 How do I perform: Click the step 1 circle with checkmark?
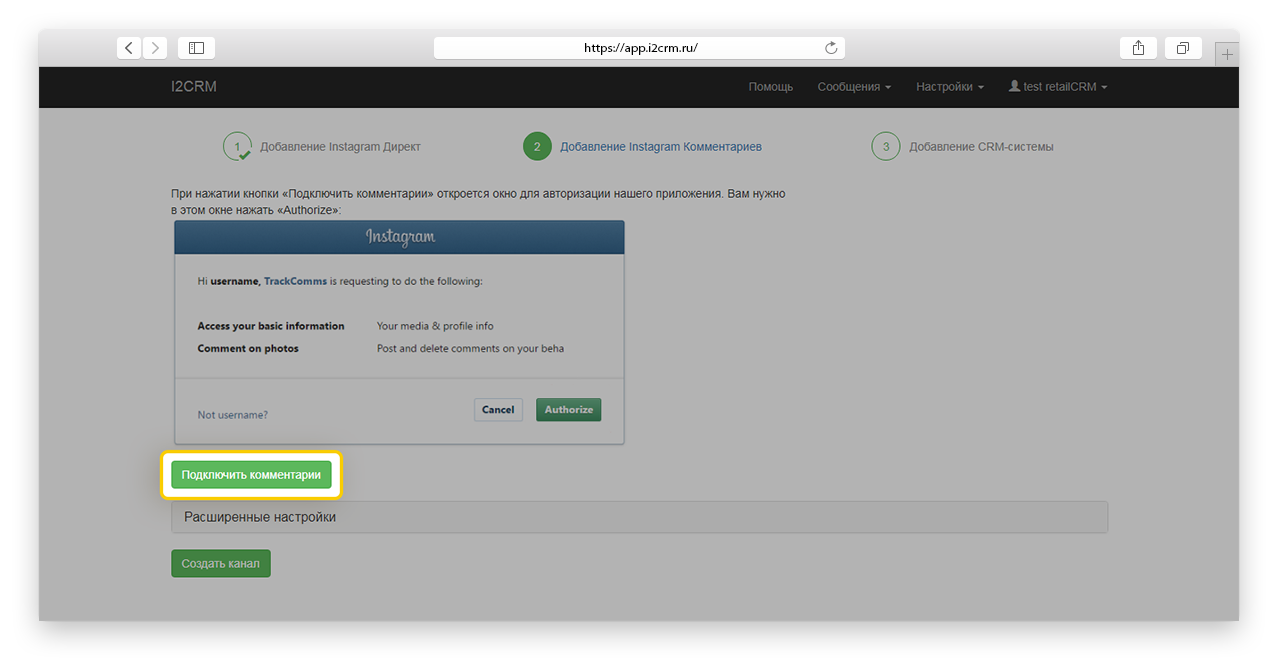(237, 146)
